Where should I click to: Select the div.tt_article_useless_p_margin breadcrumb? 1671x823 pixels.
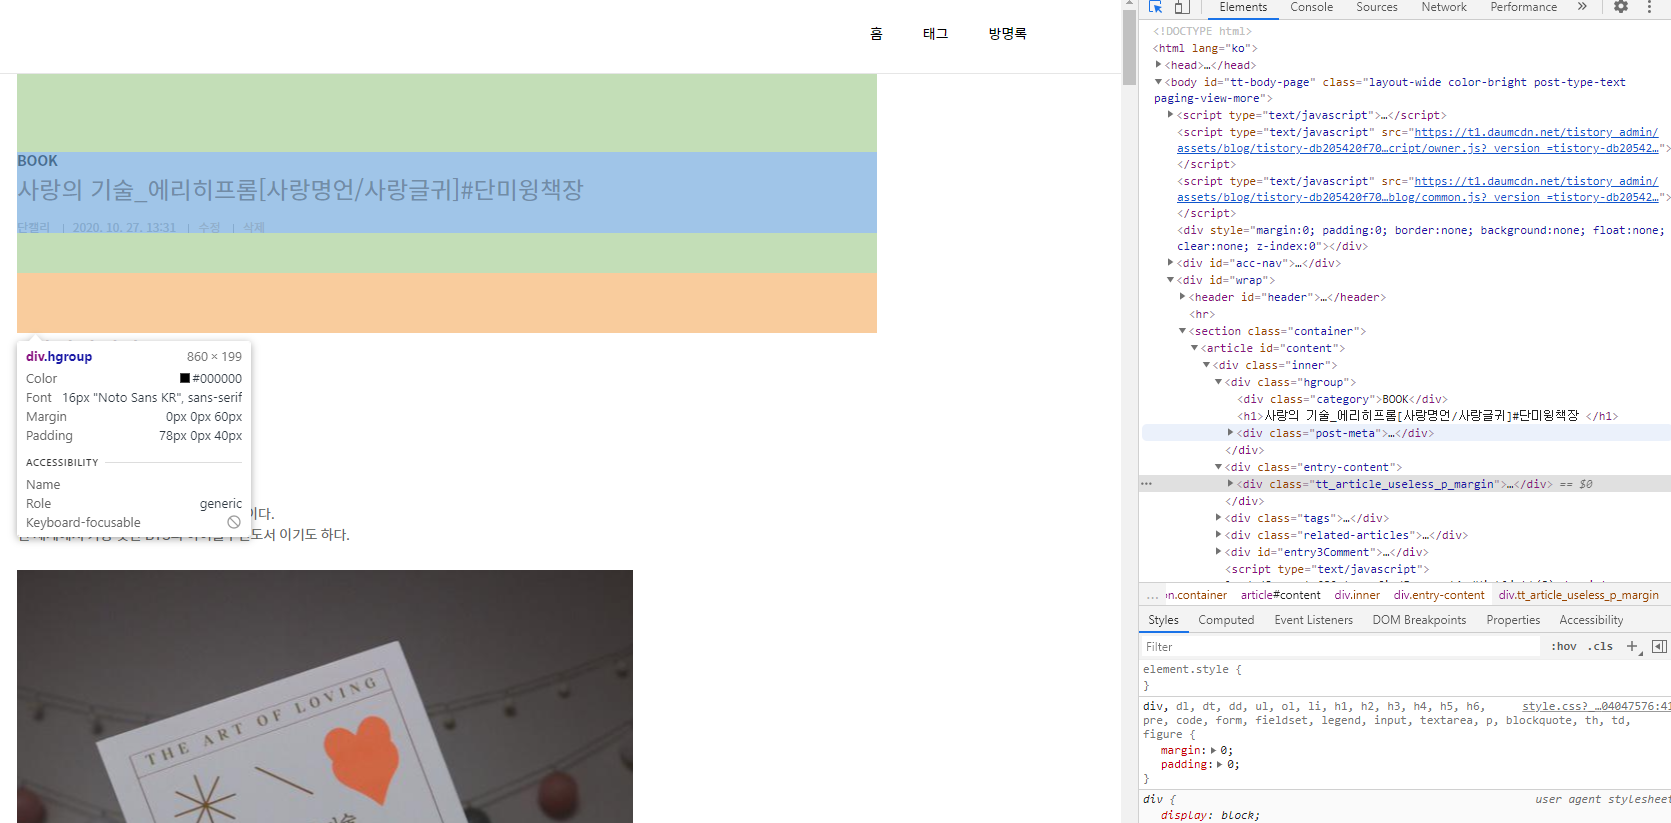[1578, 595]
